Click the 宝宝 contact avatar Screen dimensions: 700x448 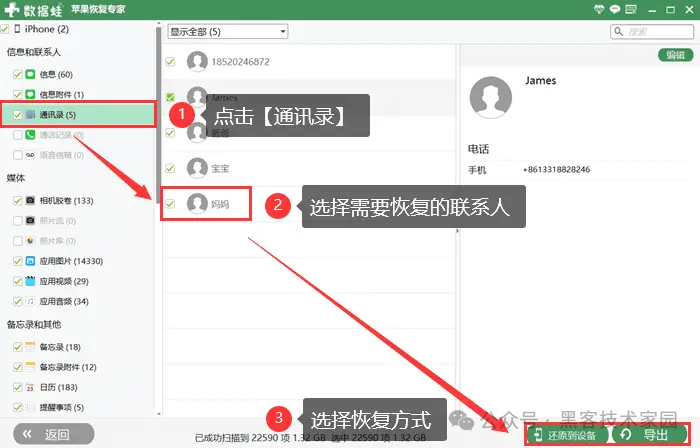click(197, 168)
